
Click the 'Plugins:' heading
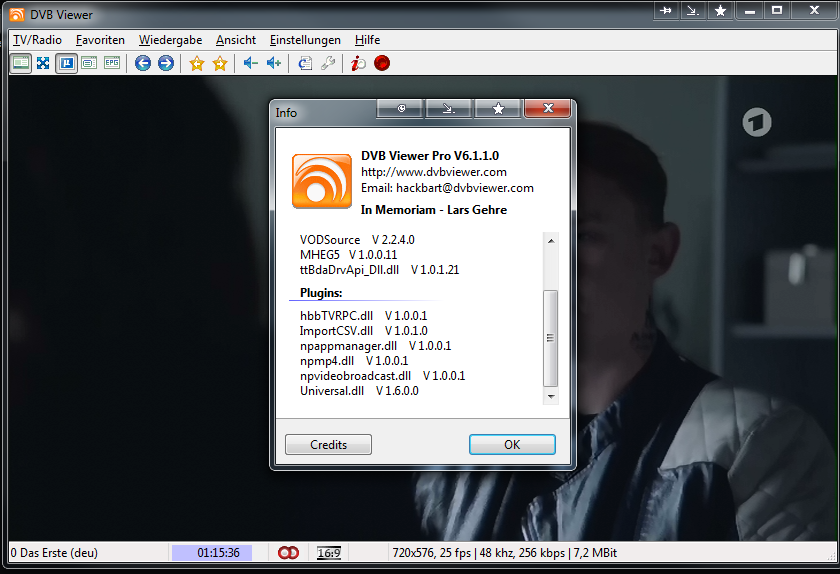point(321,293)
